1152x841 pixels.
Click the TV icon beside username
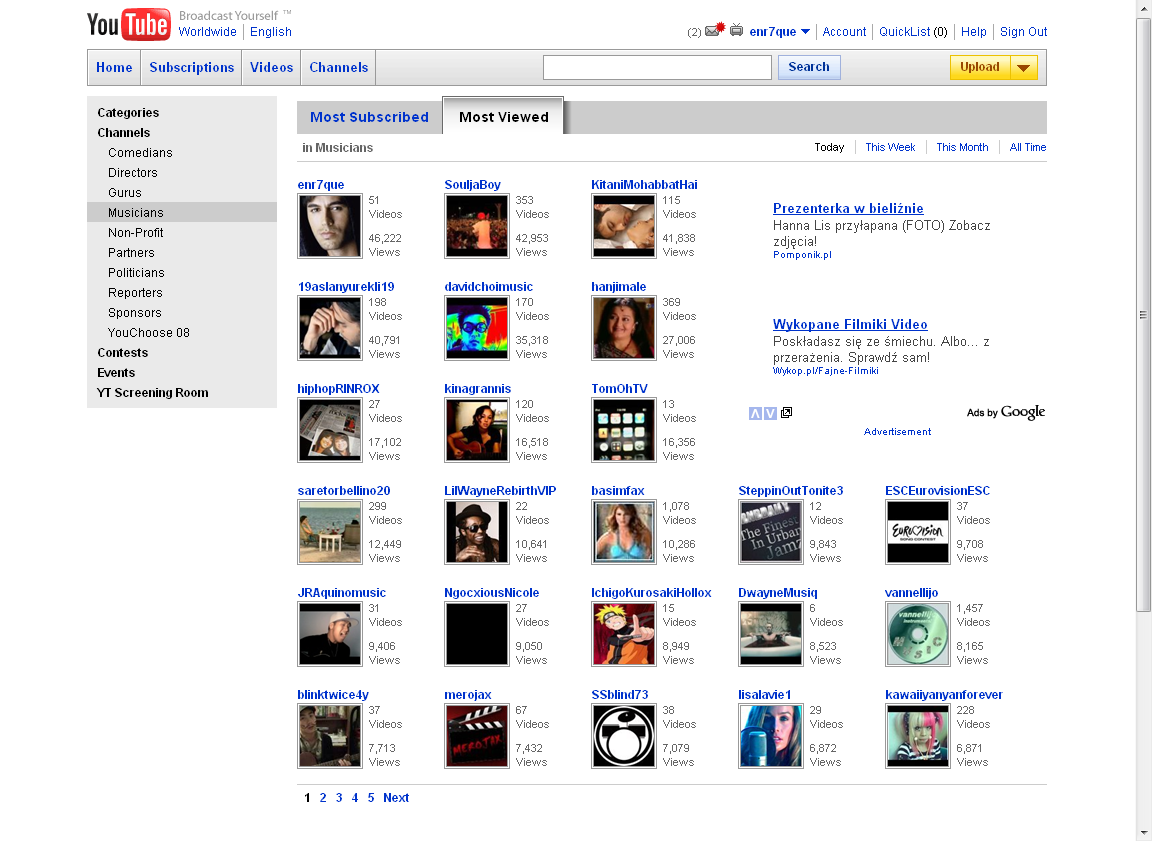click(736, 31)
